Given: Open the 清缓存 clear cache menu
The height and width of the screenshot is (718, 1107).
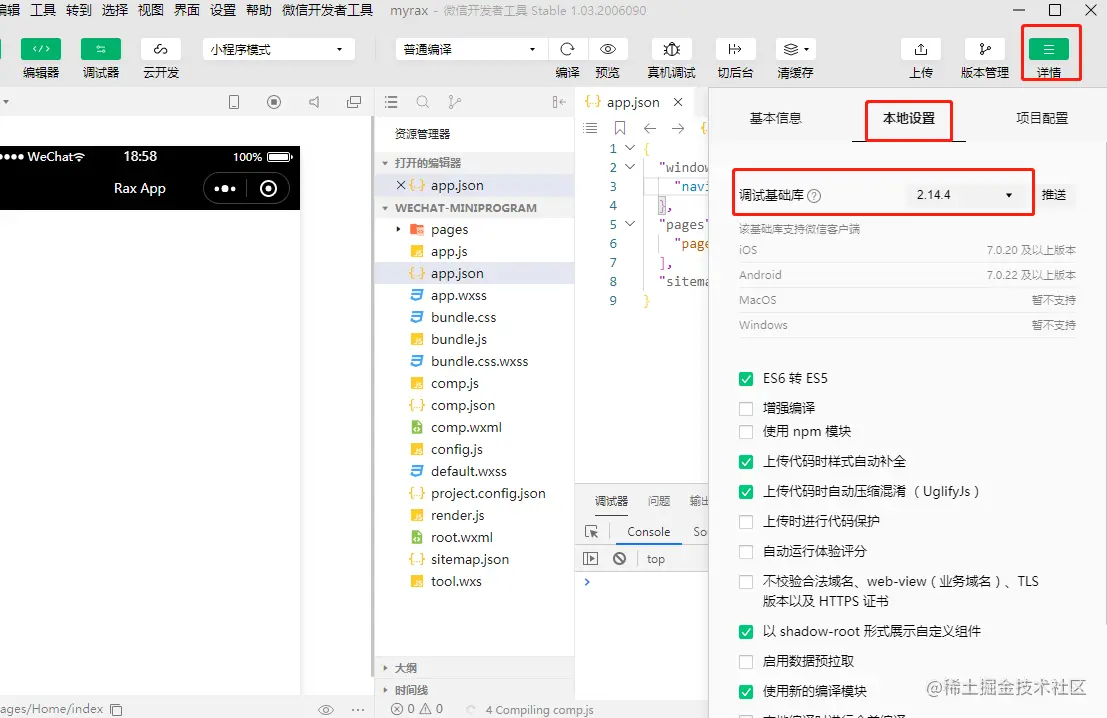Looking at the screenshot, I should pyautogui.click(x=796, y=49).
